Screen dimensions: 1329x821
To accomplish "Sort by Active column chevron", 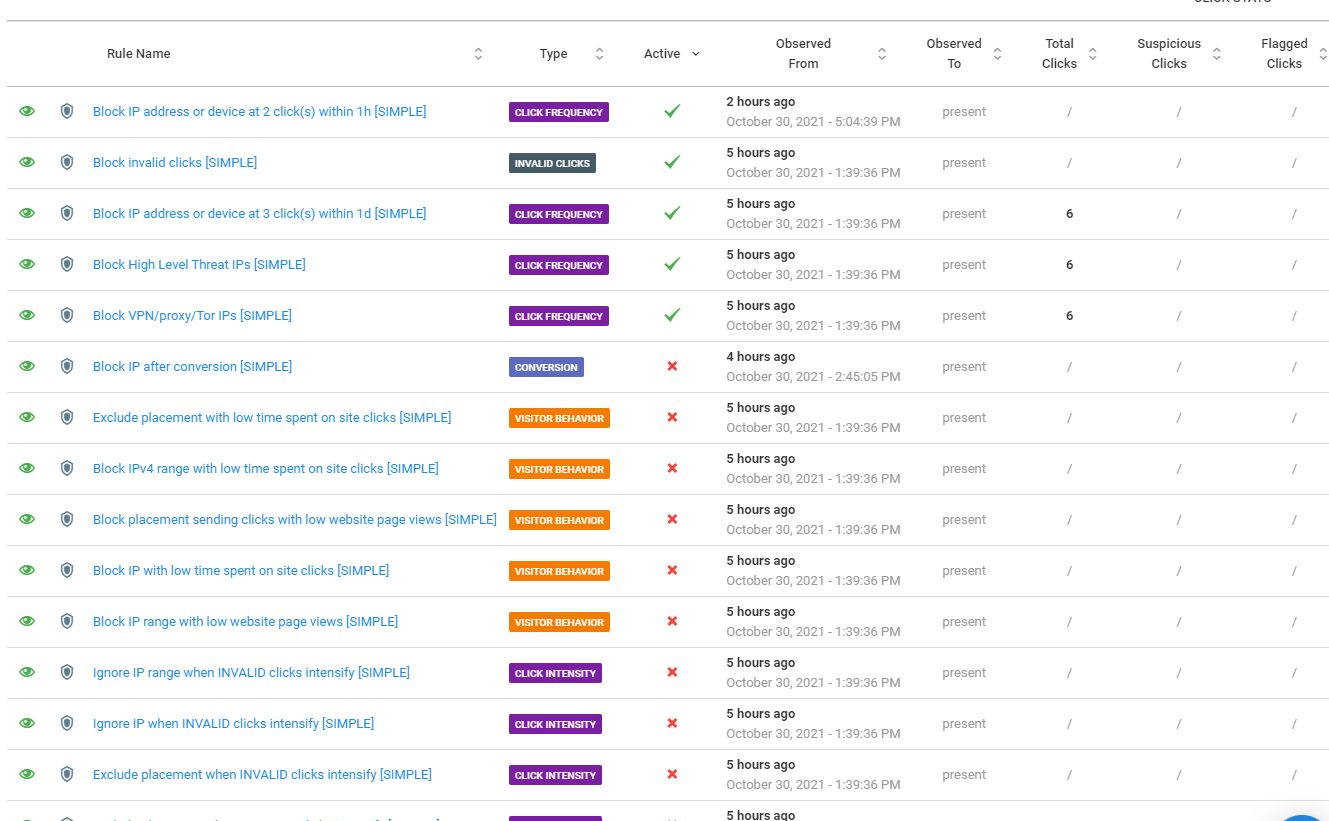I will 696,54.
